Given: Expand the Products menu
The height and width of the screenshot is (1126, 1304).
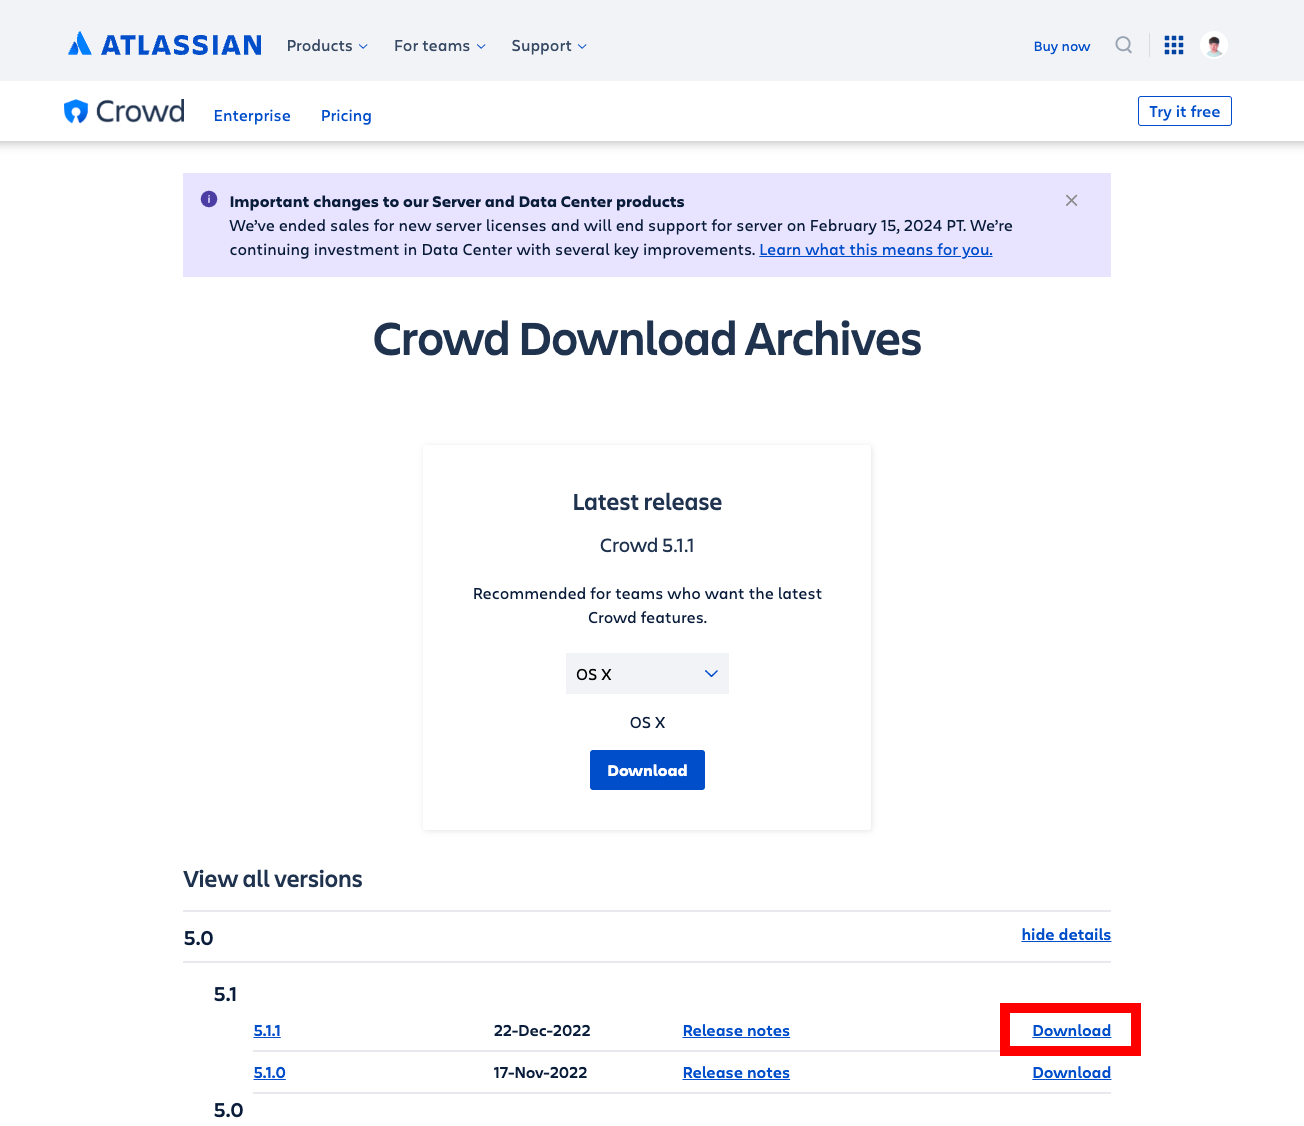Looking at the screenshot, I should pos(327,46).
